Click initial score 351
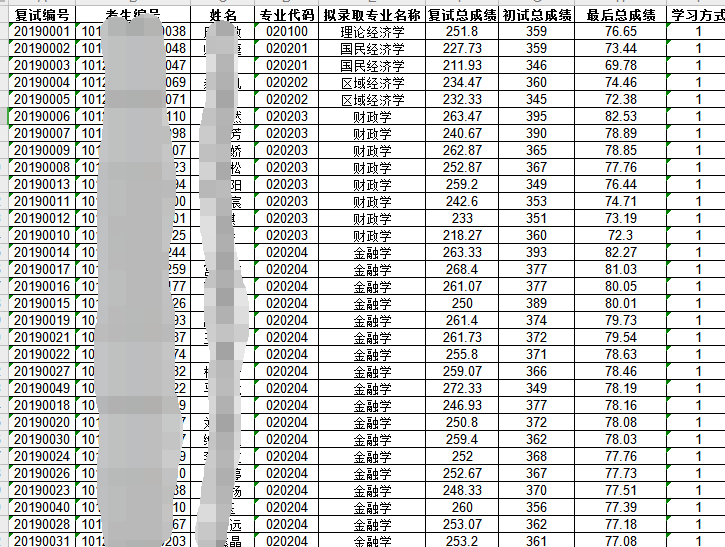Viewport: 725px width, 547px height. tap(536, 218)
